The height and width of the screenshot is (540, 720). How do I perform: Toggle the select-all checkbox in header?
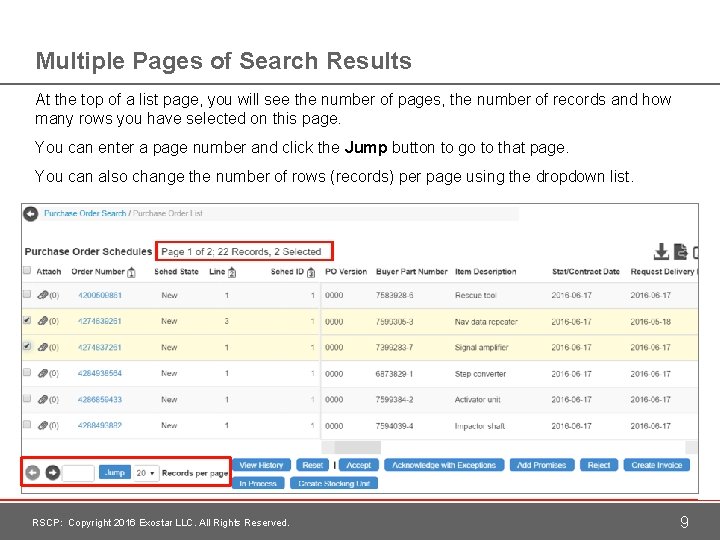pyautogui.click(x=27, y=270)
